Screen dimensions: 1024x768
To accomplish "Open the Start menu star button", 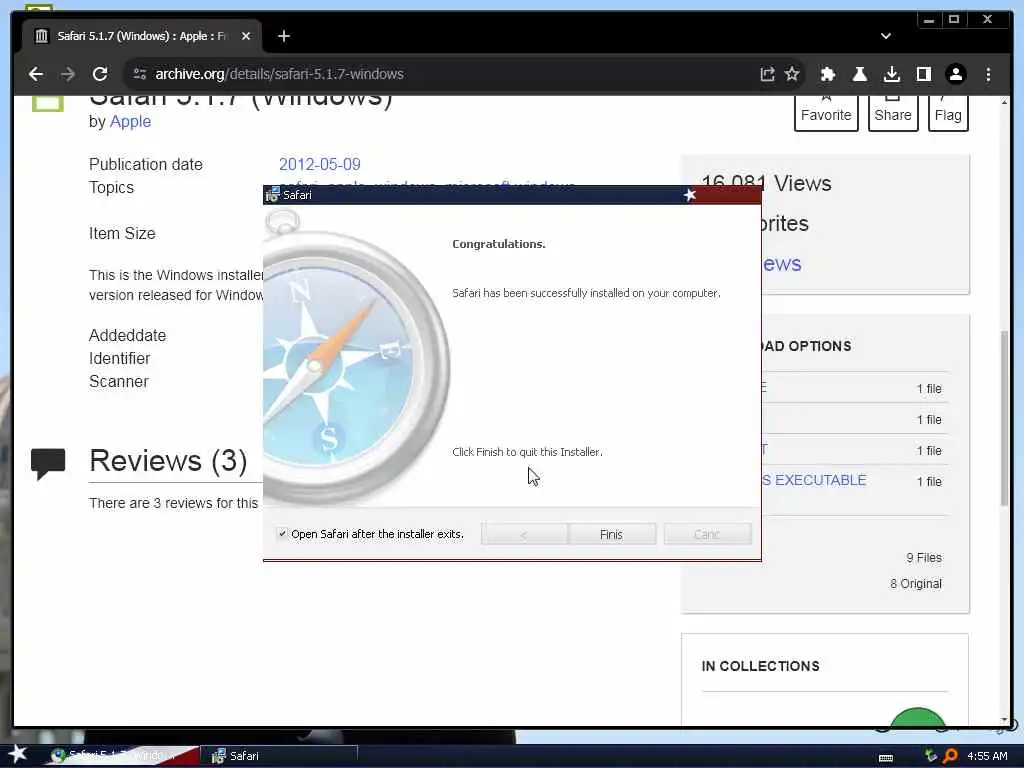I will click(18, 754).
